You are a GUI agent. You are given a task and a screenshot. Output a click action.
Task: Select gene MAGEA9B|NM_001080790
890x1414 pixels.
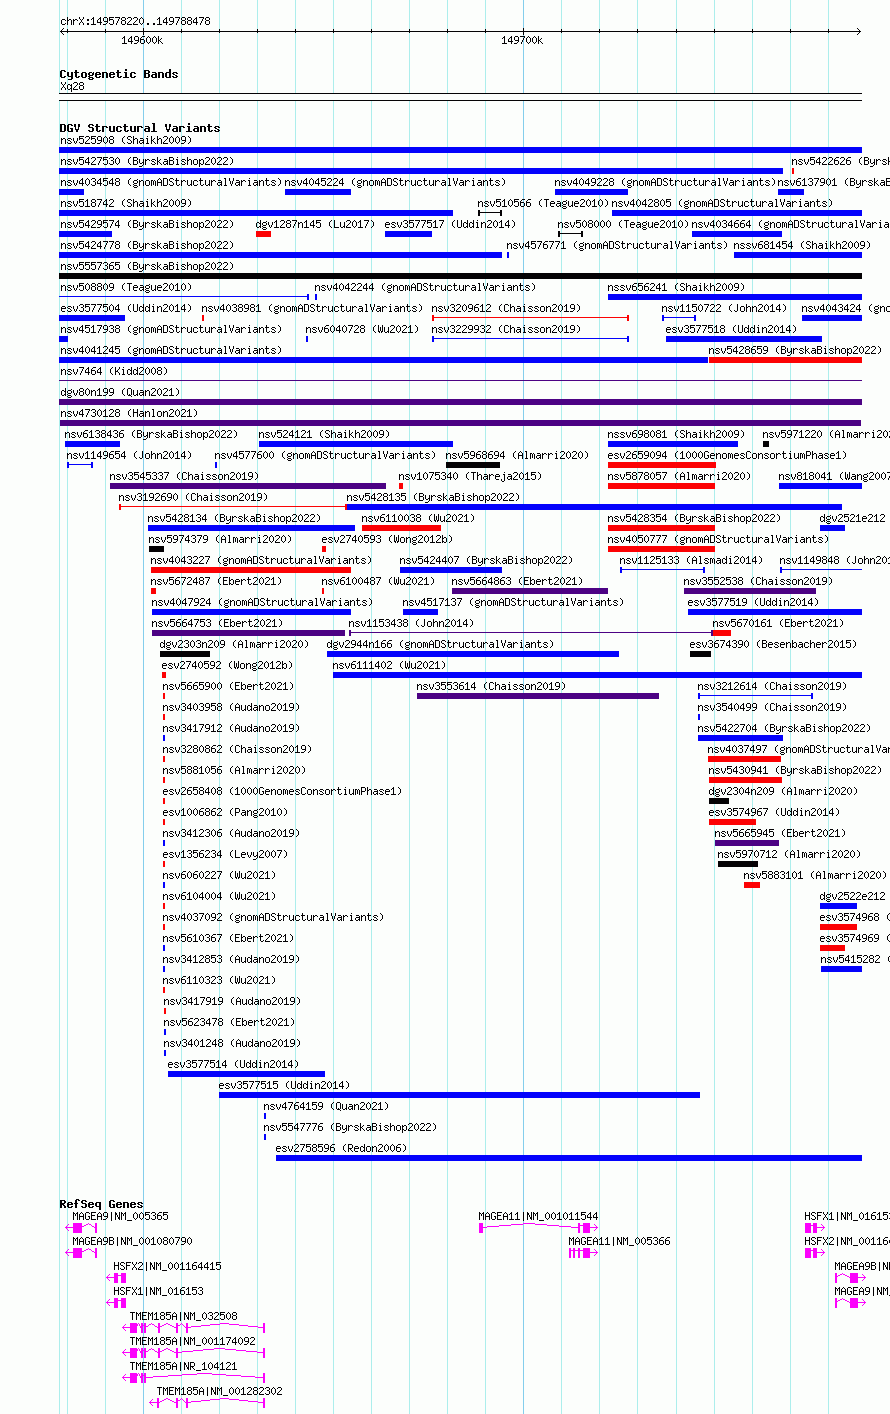click(133, 1241)
